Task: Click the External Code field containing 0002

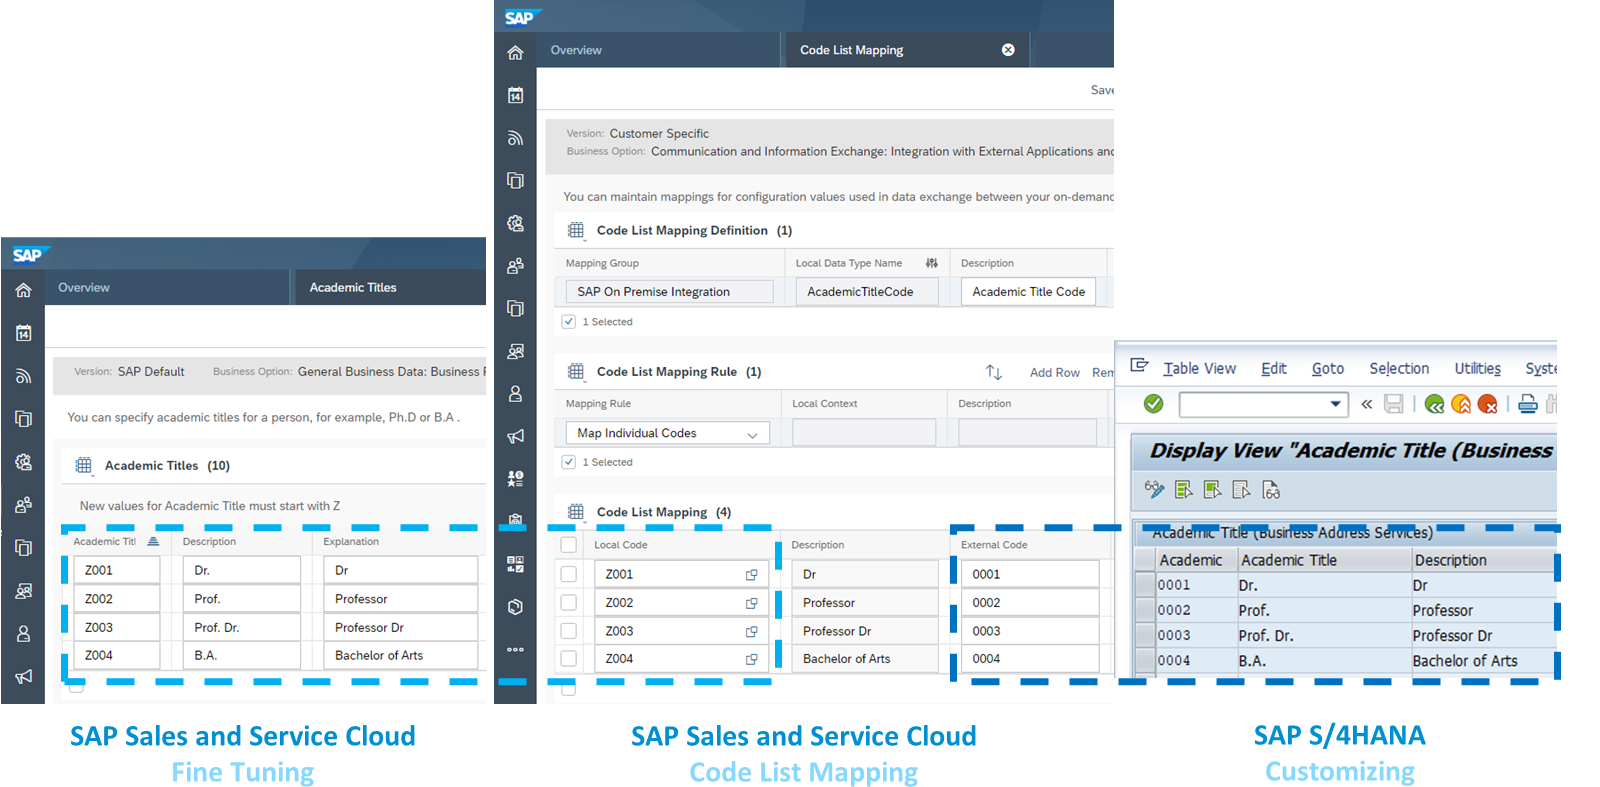Action: 1029,603
